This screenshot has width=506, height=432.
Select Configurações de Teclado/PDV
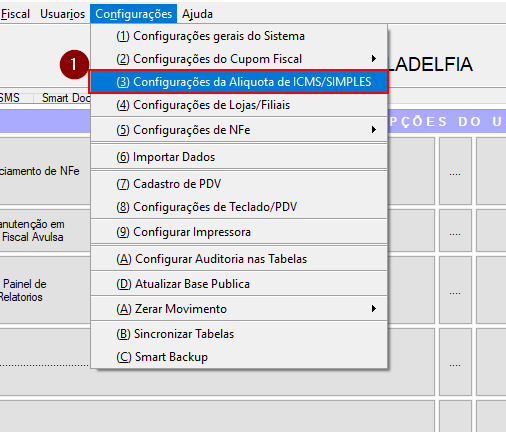[239, 207]
